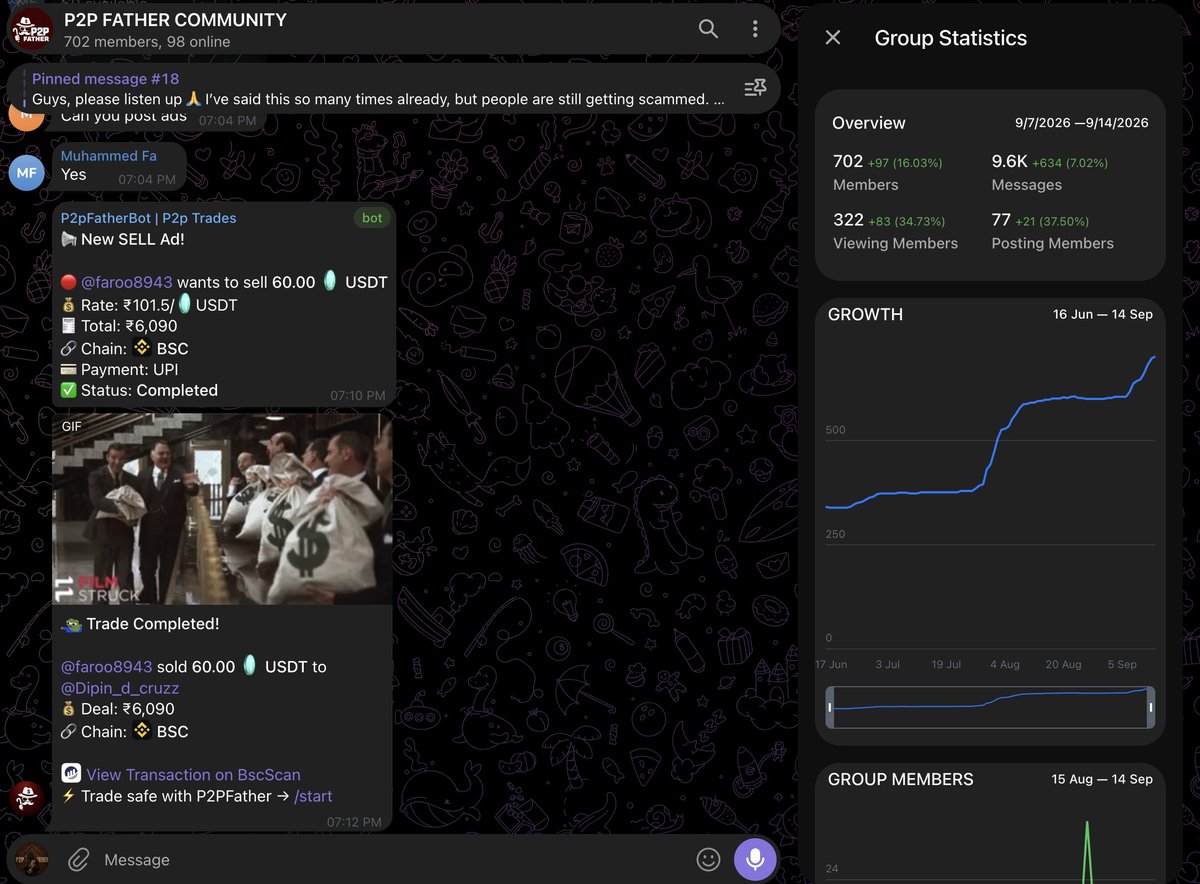The width and height of the screenshot is (1200, 884).
Task: Click the Deal: ₹6,090 line
Action: point(117,710)
